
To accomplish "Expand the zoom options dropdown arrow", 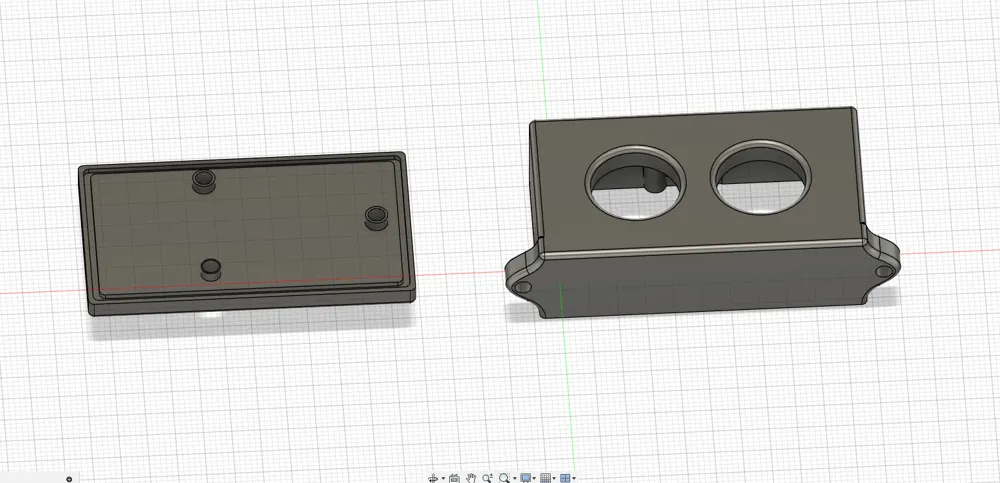I will (515, 478).
